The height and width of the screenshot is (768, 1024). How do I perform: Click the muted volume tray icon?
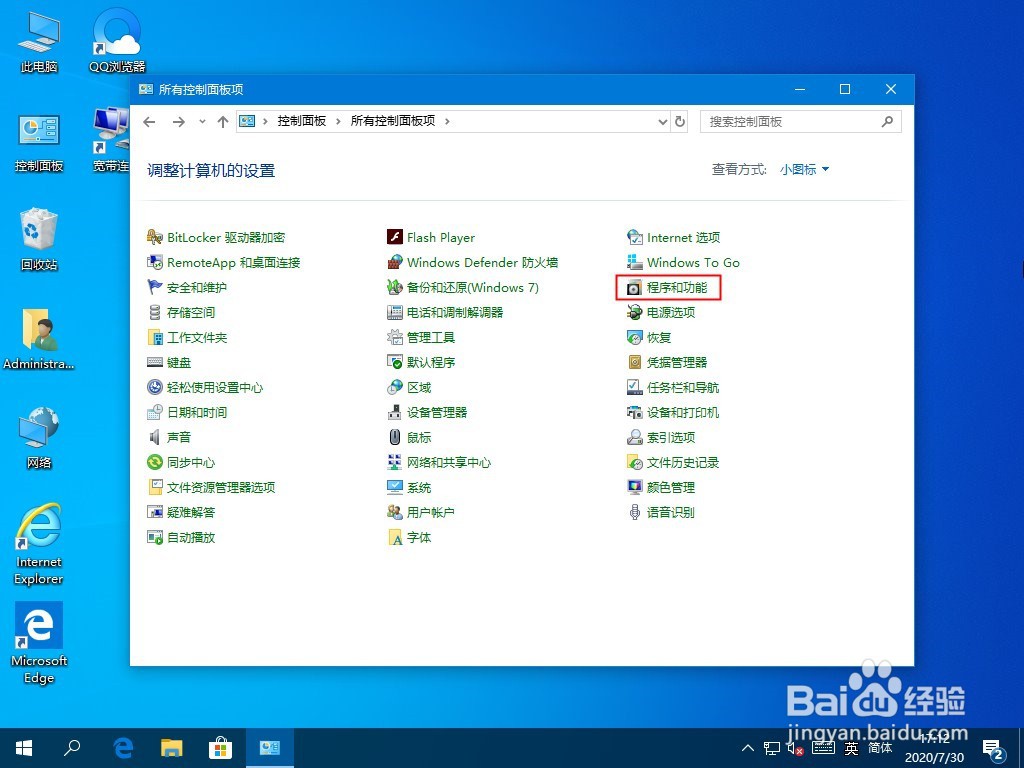point(795,748)
